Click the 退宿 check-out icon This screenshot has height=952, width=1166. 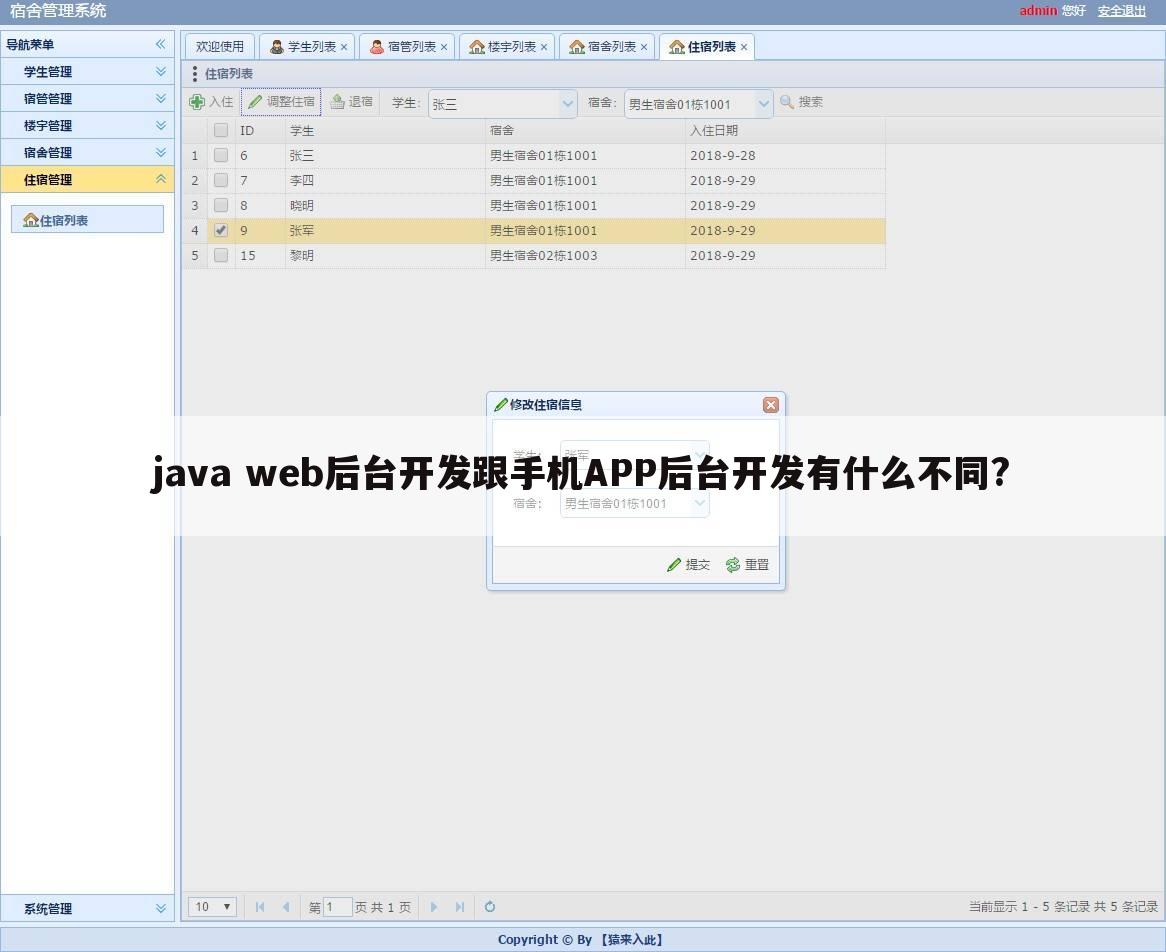click(337, 101)
